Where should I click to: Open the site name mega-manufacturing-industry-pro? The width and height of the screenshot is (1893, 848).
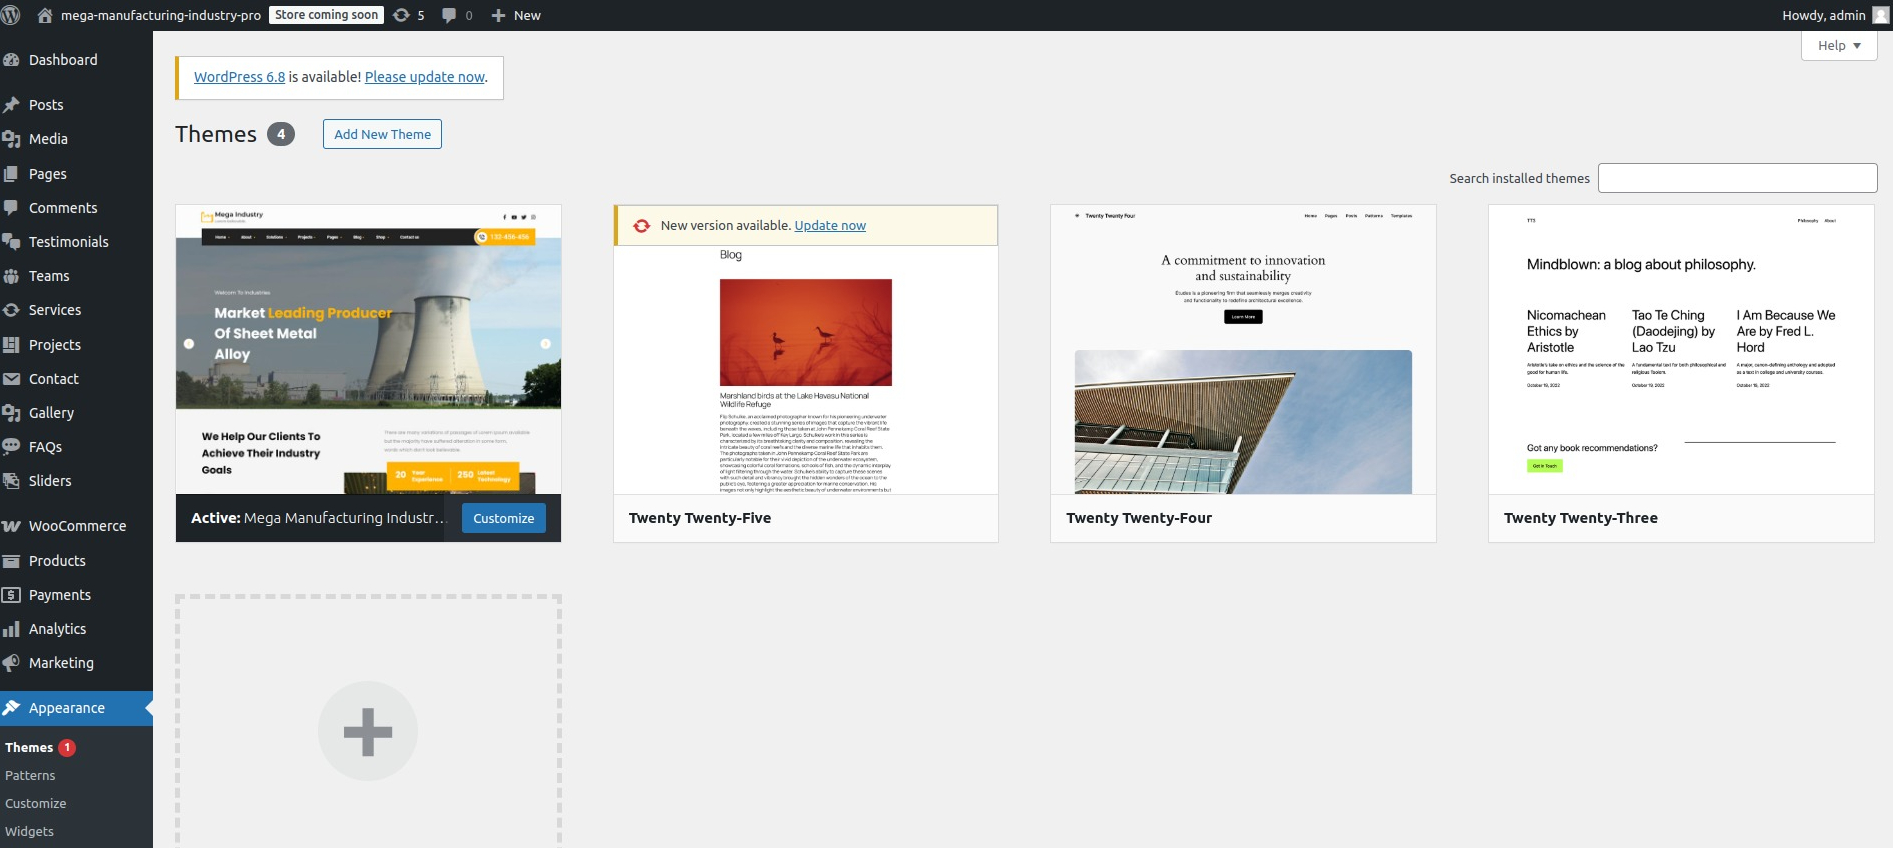pyautogui.click(x=161, y=15)
